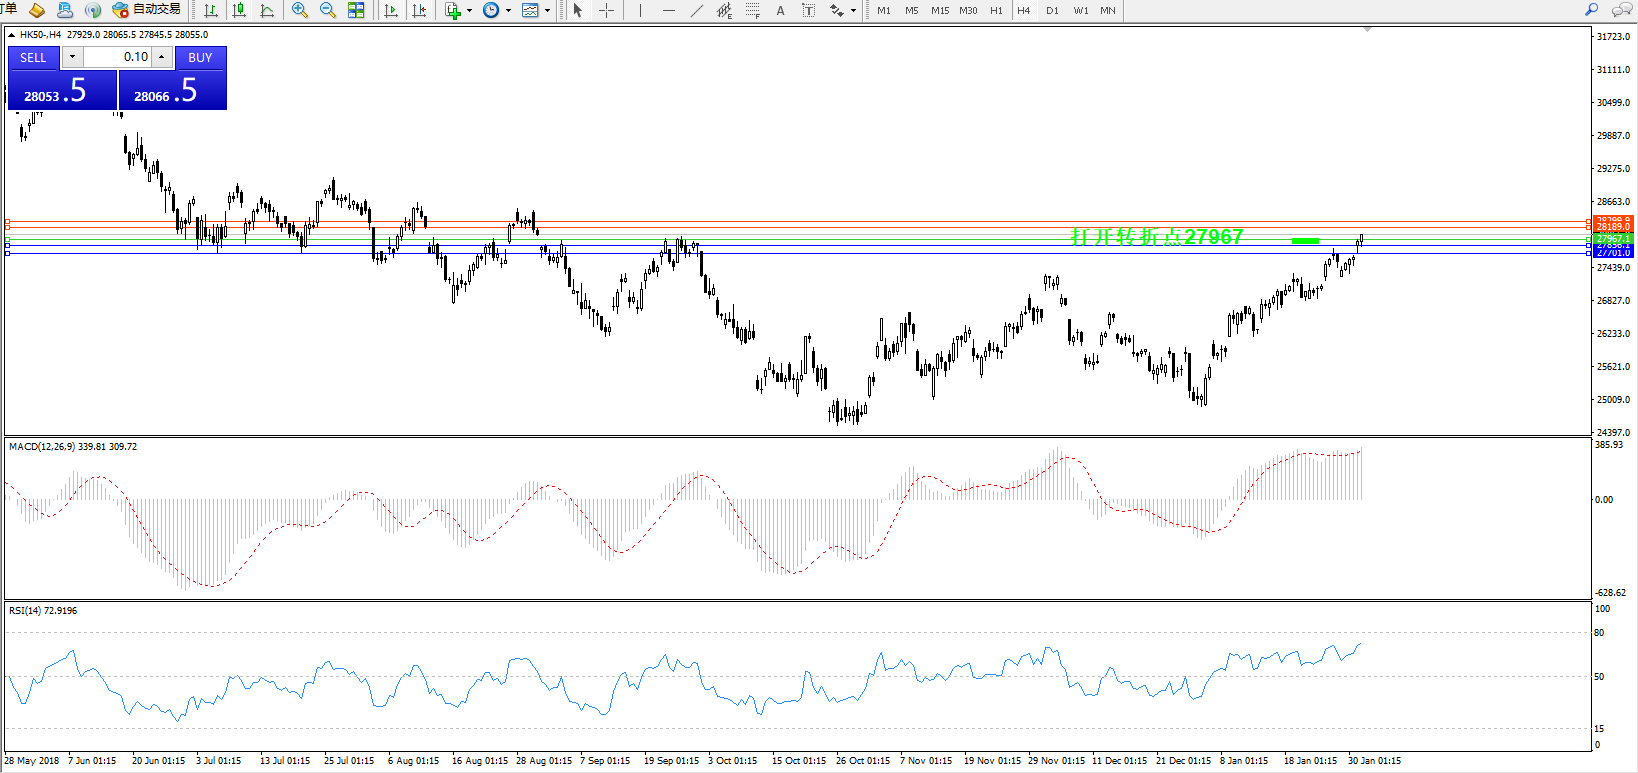Switch chart to candlestick display
Viewport: 1638px width, 773px height.
[x=239, y=10]
